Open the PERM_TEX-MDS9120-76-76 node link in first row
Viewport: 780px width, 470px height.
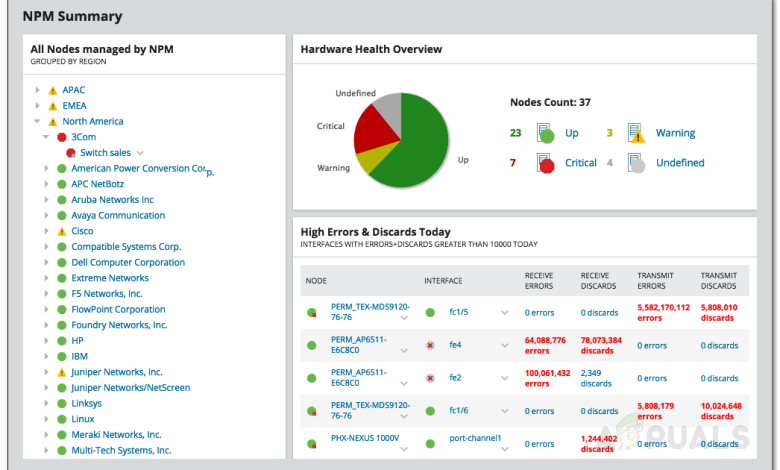click(x=370, y=312)
